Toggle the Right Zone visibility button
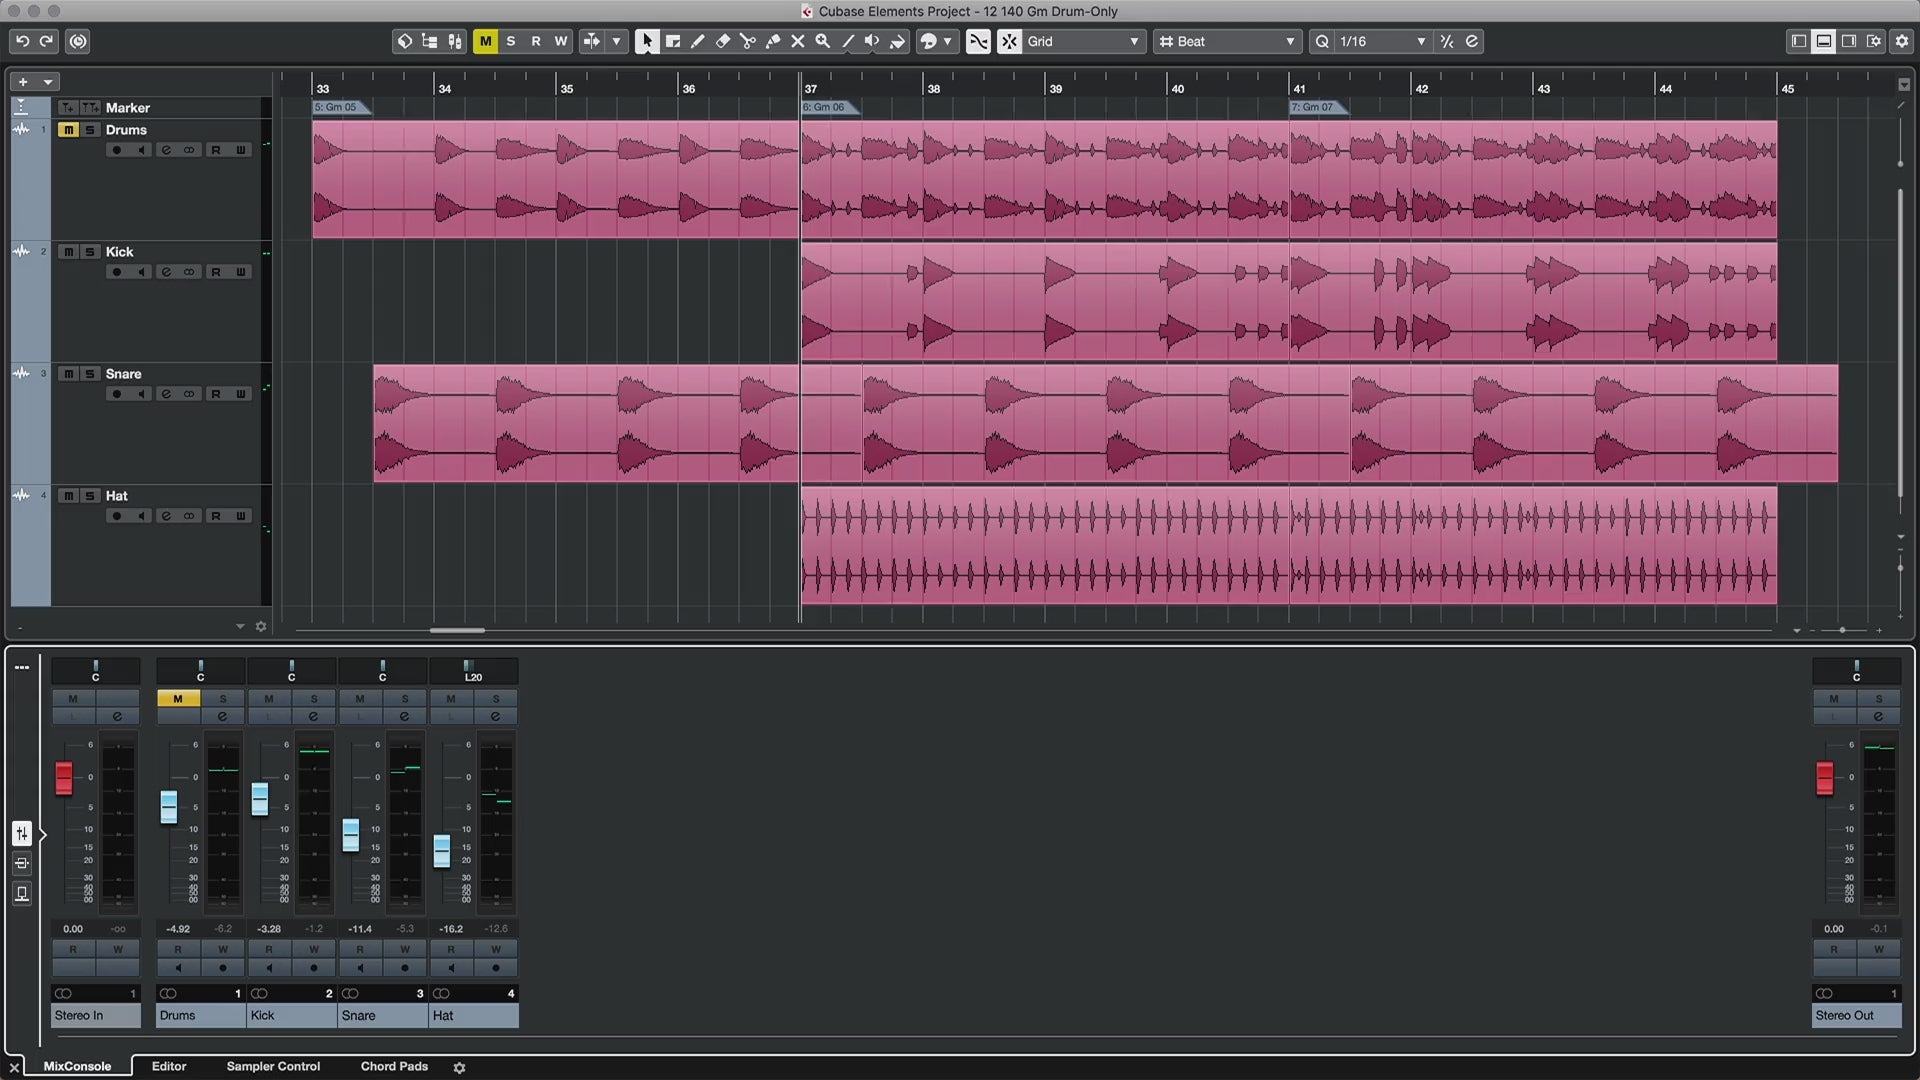This screenshot has width=1920, height=1080. [x=1849, y=41]
